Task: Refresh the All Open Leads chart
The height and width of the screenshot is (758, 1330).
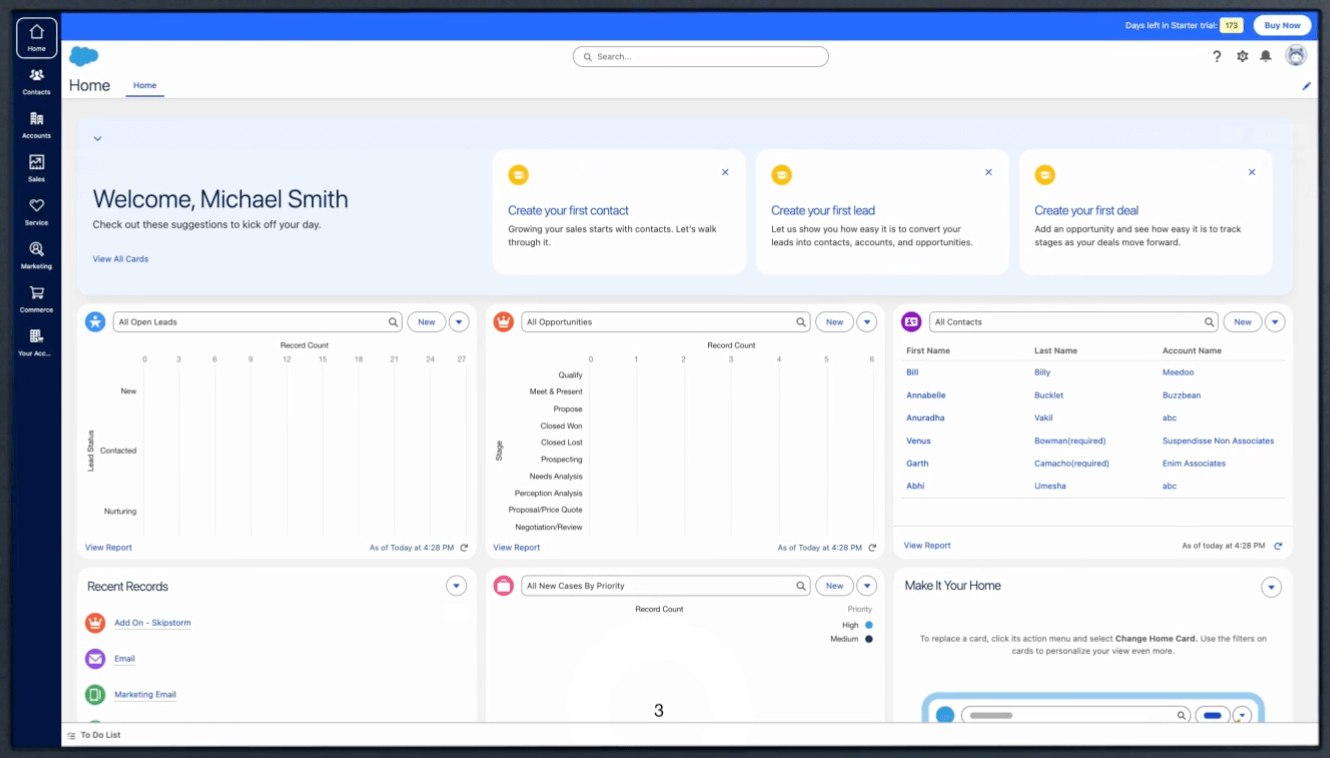Action: (464, 548)
